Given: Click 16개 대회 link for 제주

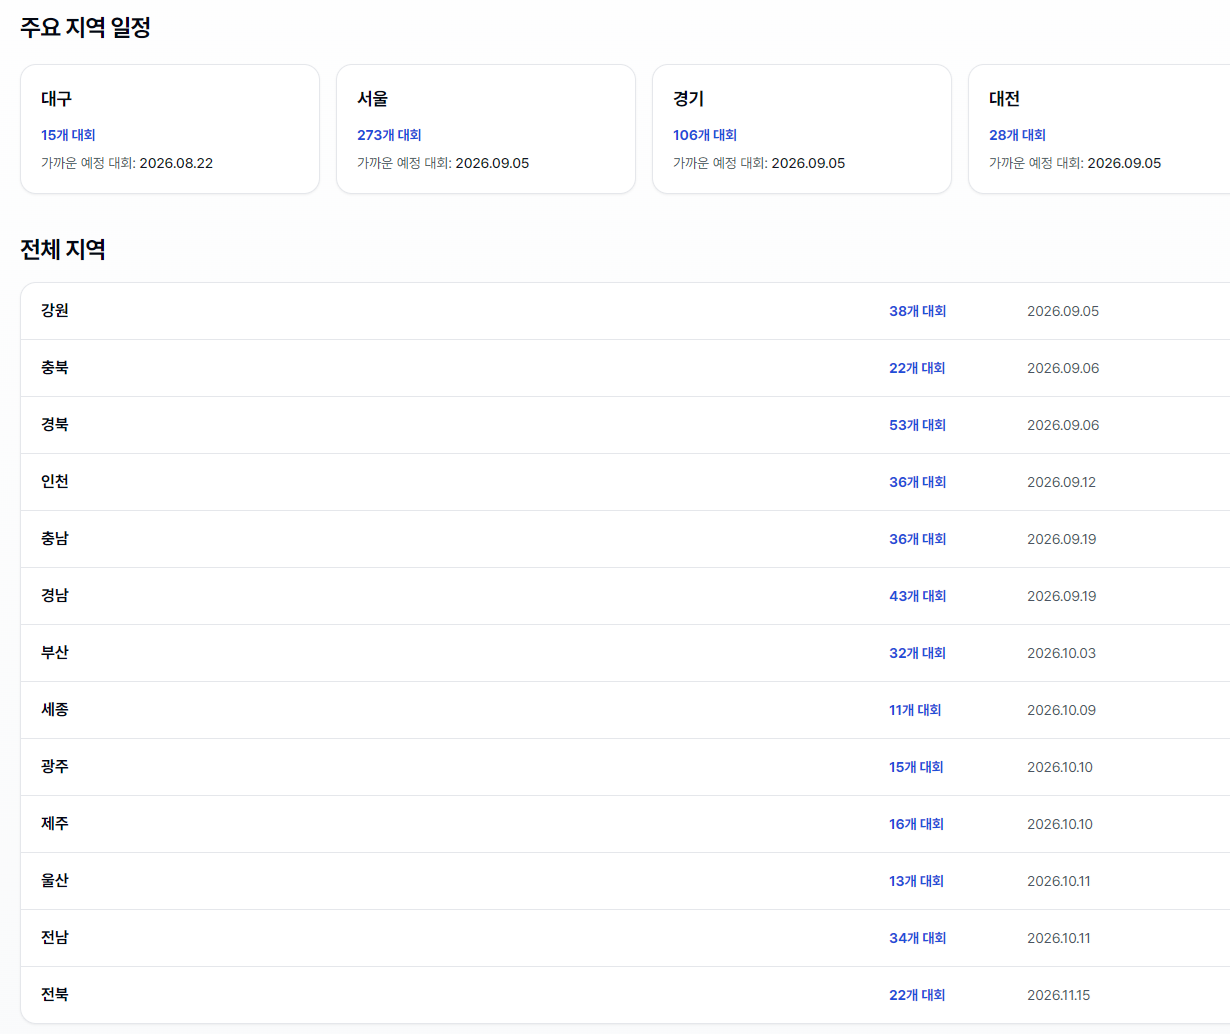Looking at the screenshot, I should point(916,824).
